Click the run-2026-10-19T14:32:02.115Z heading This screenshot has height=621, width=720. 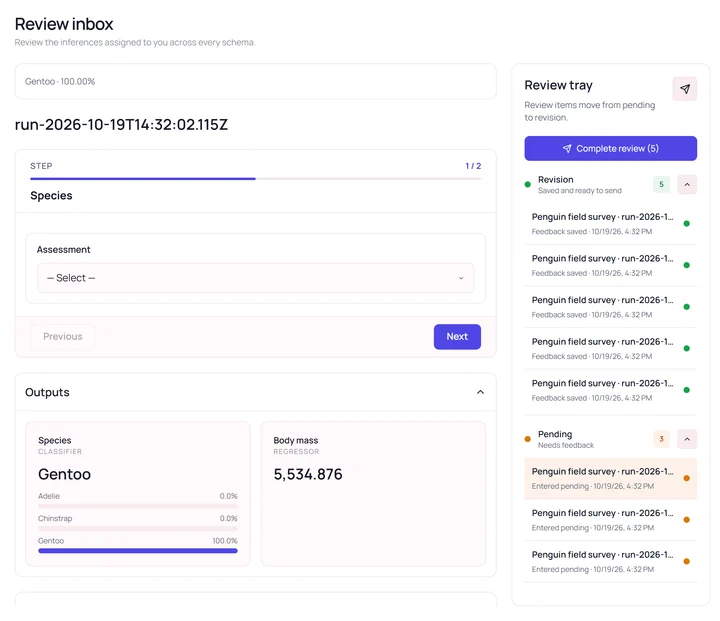pyautogui.click(x=121, y=124)
